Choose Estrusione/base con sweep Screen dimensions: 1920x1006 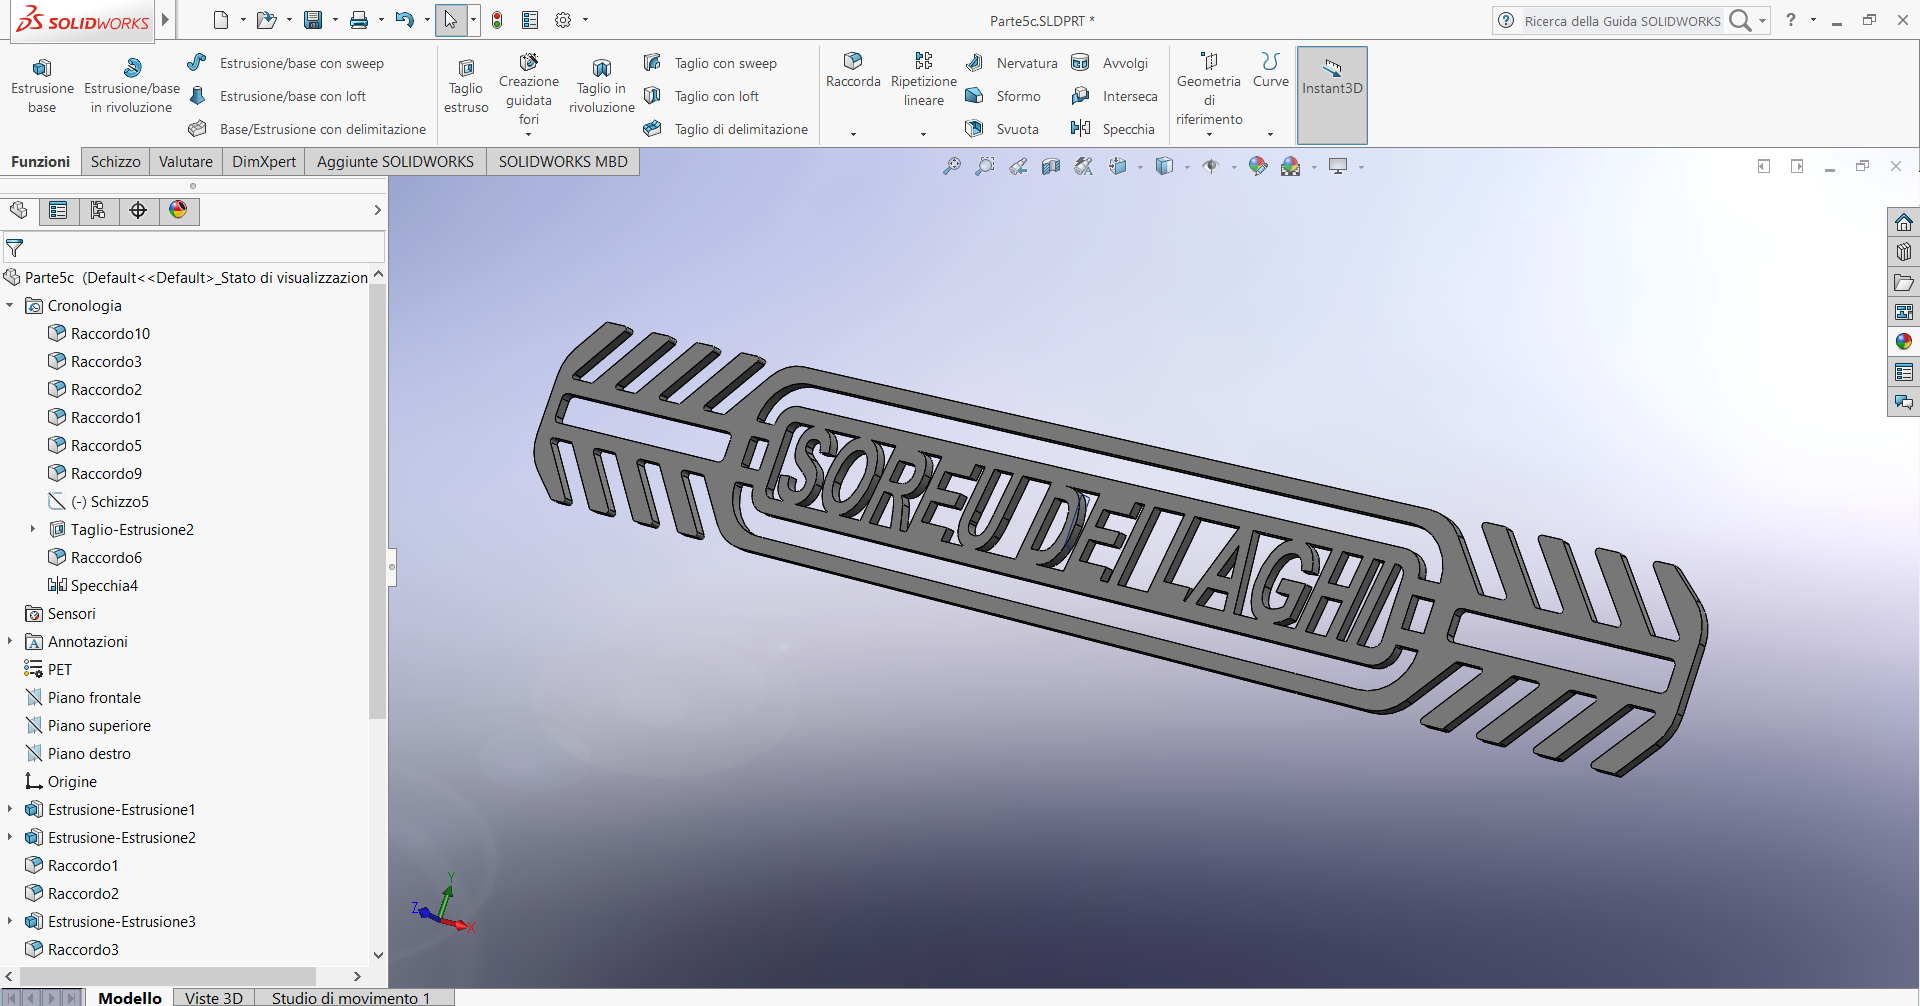(x=286, y=63)
